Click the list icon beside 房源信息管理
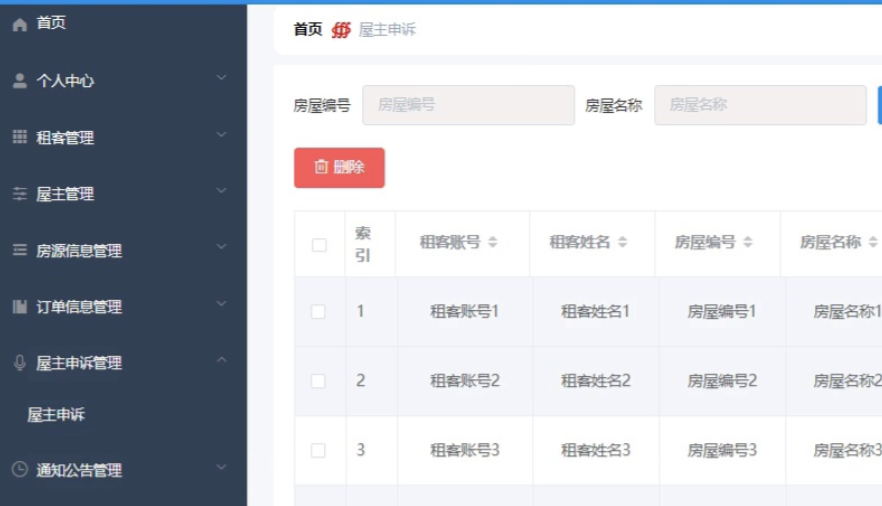This screenshot has height=506, width=882. (x=20, y=250)
